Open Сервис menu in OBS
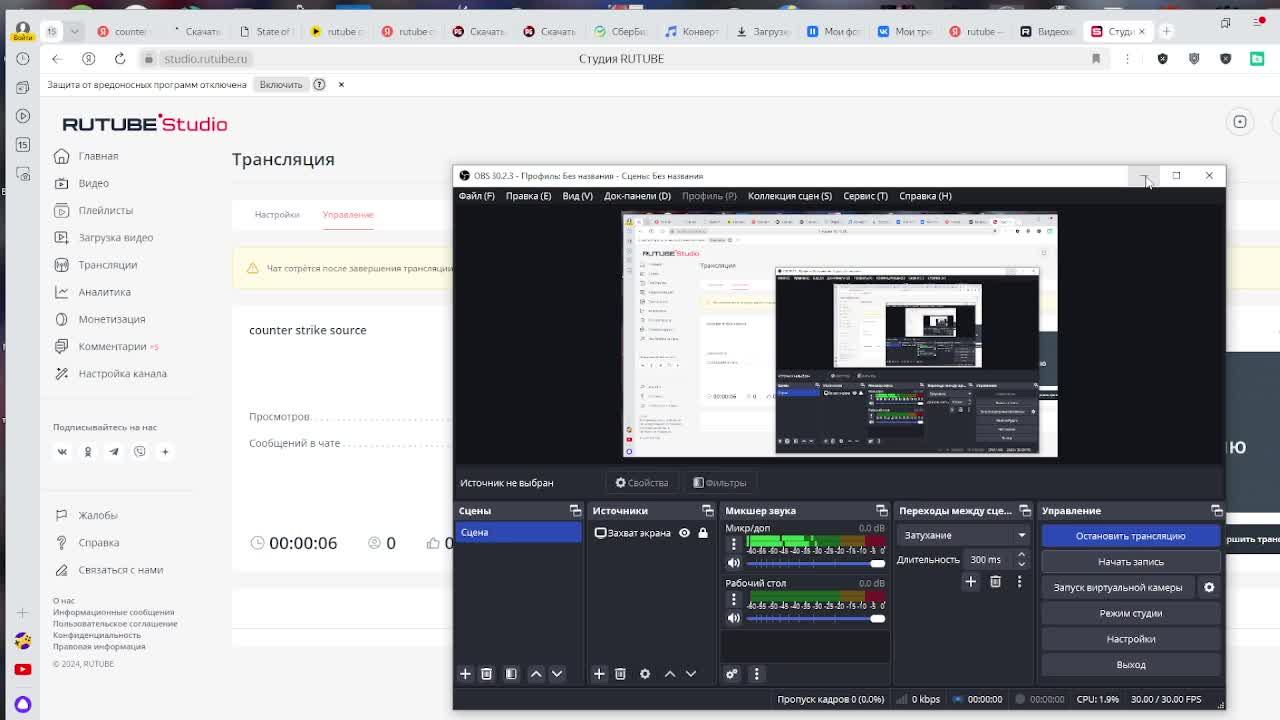 865,196
